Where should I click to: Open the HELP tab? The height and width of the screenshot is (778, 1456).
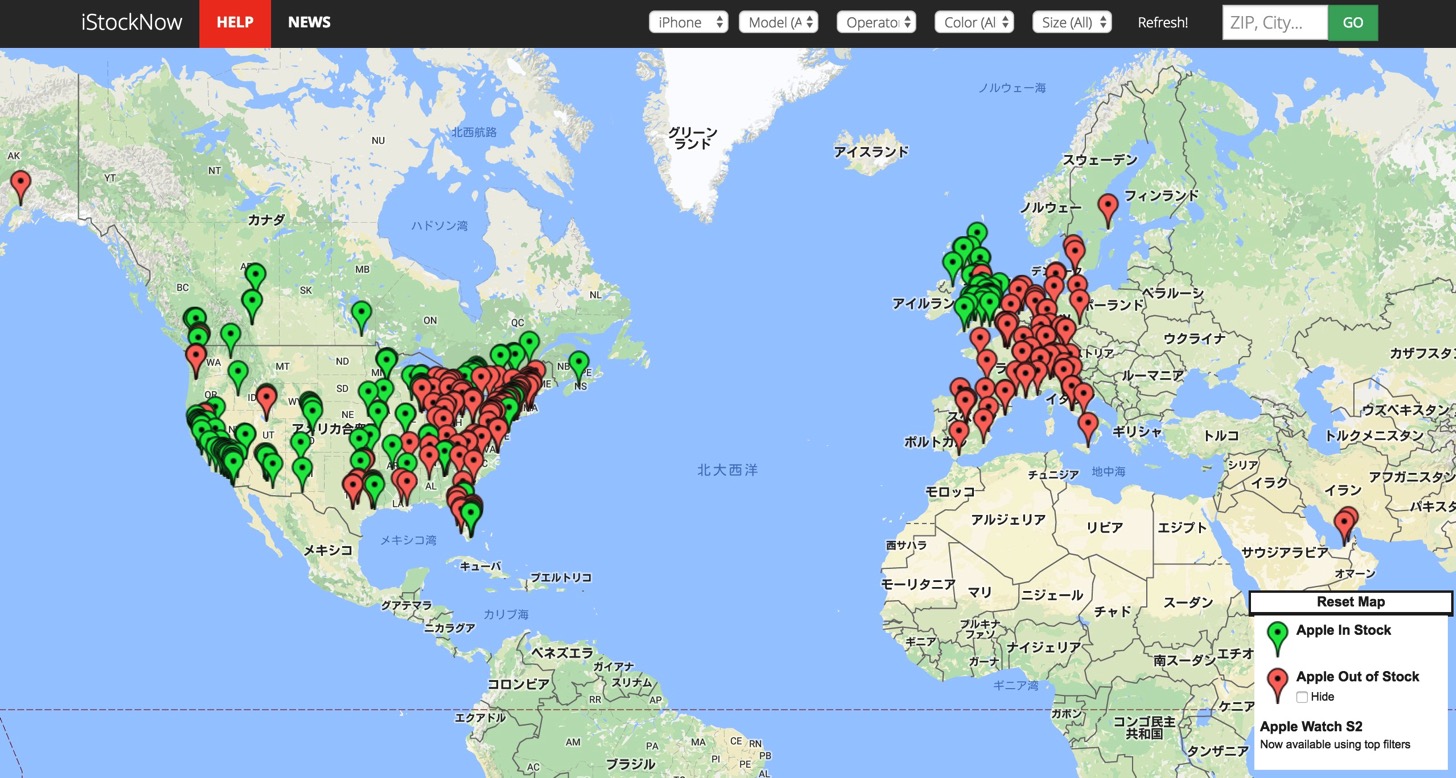pyautogui.click(x=235, y=23)
